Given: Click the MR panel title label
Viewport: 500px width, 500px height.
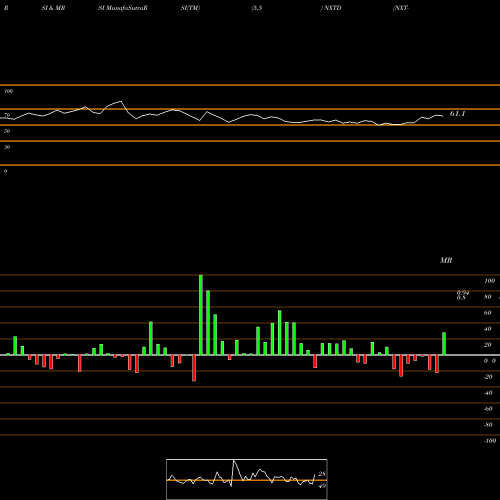Looking at the screenshot, I should click(446, 260).
